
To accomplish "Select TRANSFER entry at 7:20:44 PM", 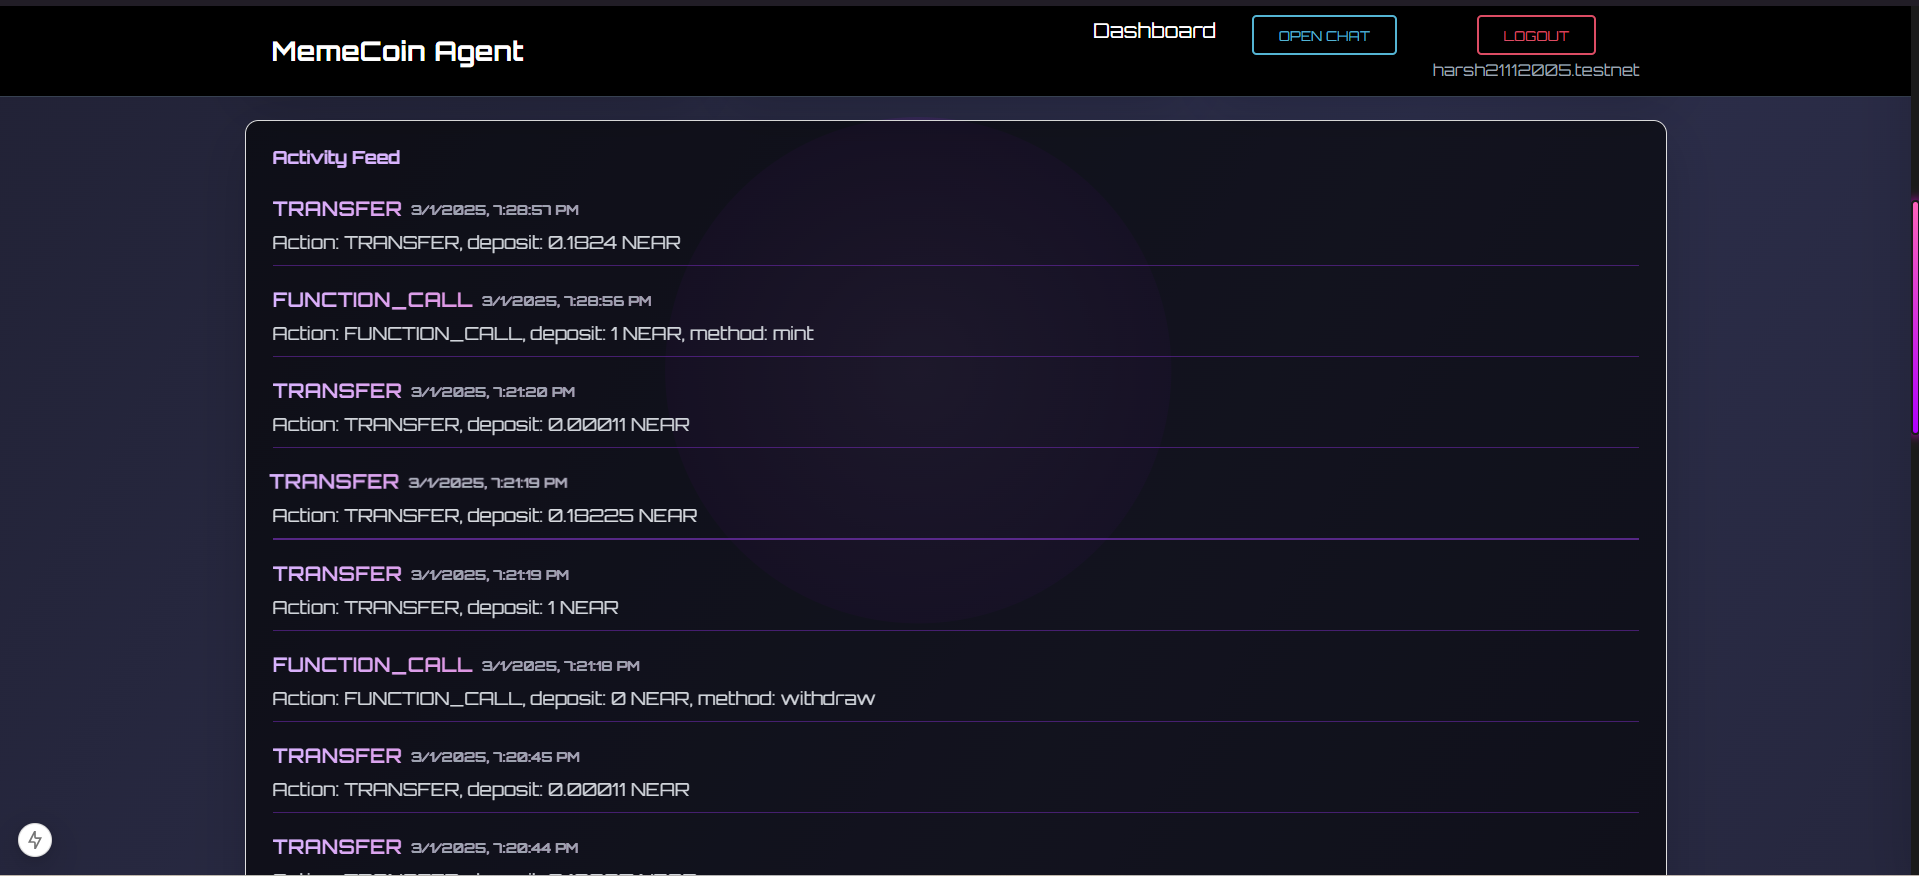I will pos(337,847).
